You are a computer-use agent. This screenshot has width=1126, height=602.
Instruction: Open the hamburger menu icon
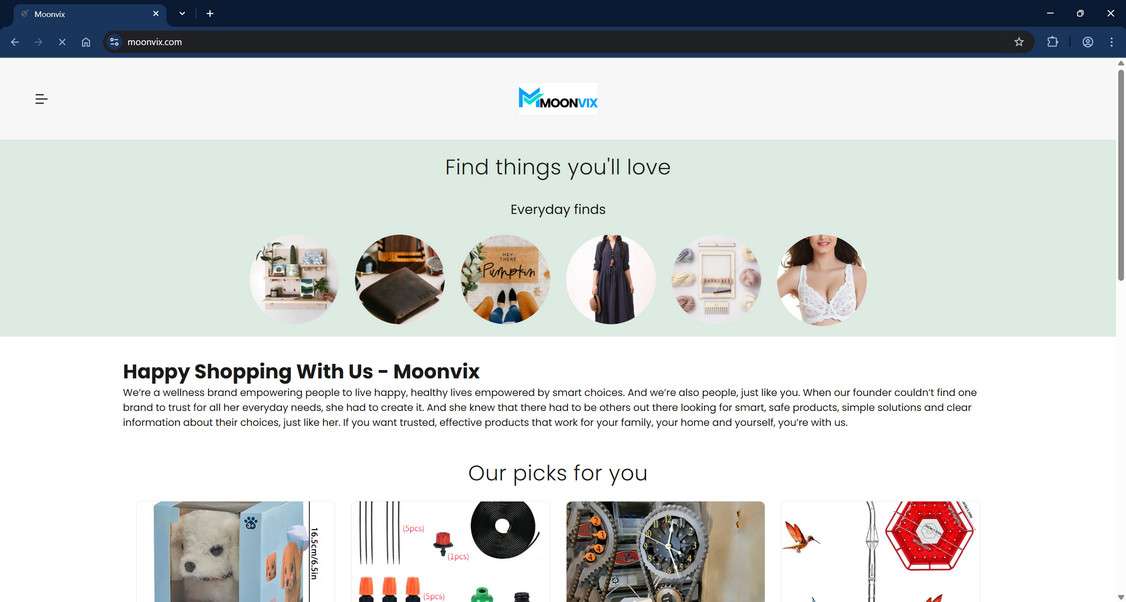(42, 99)
